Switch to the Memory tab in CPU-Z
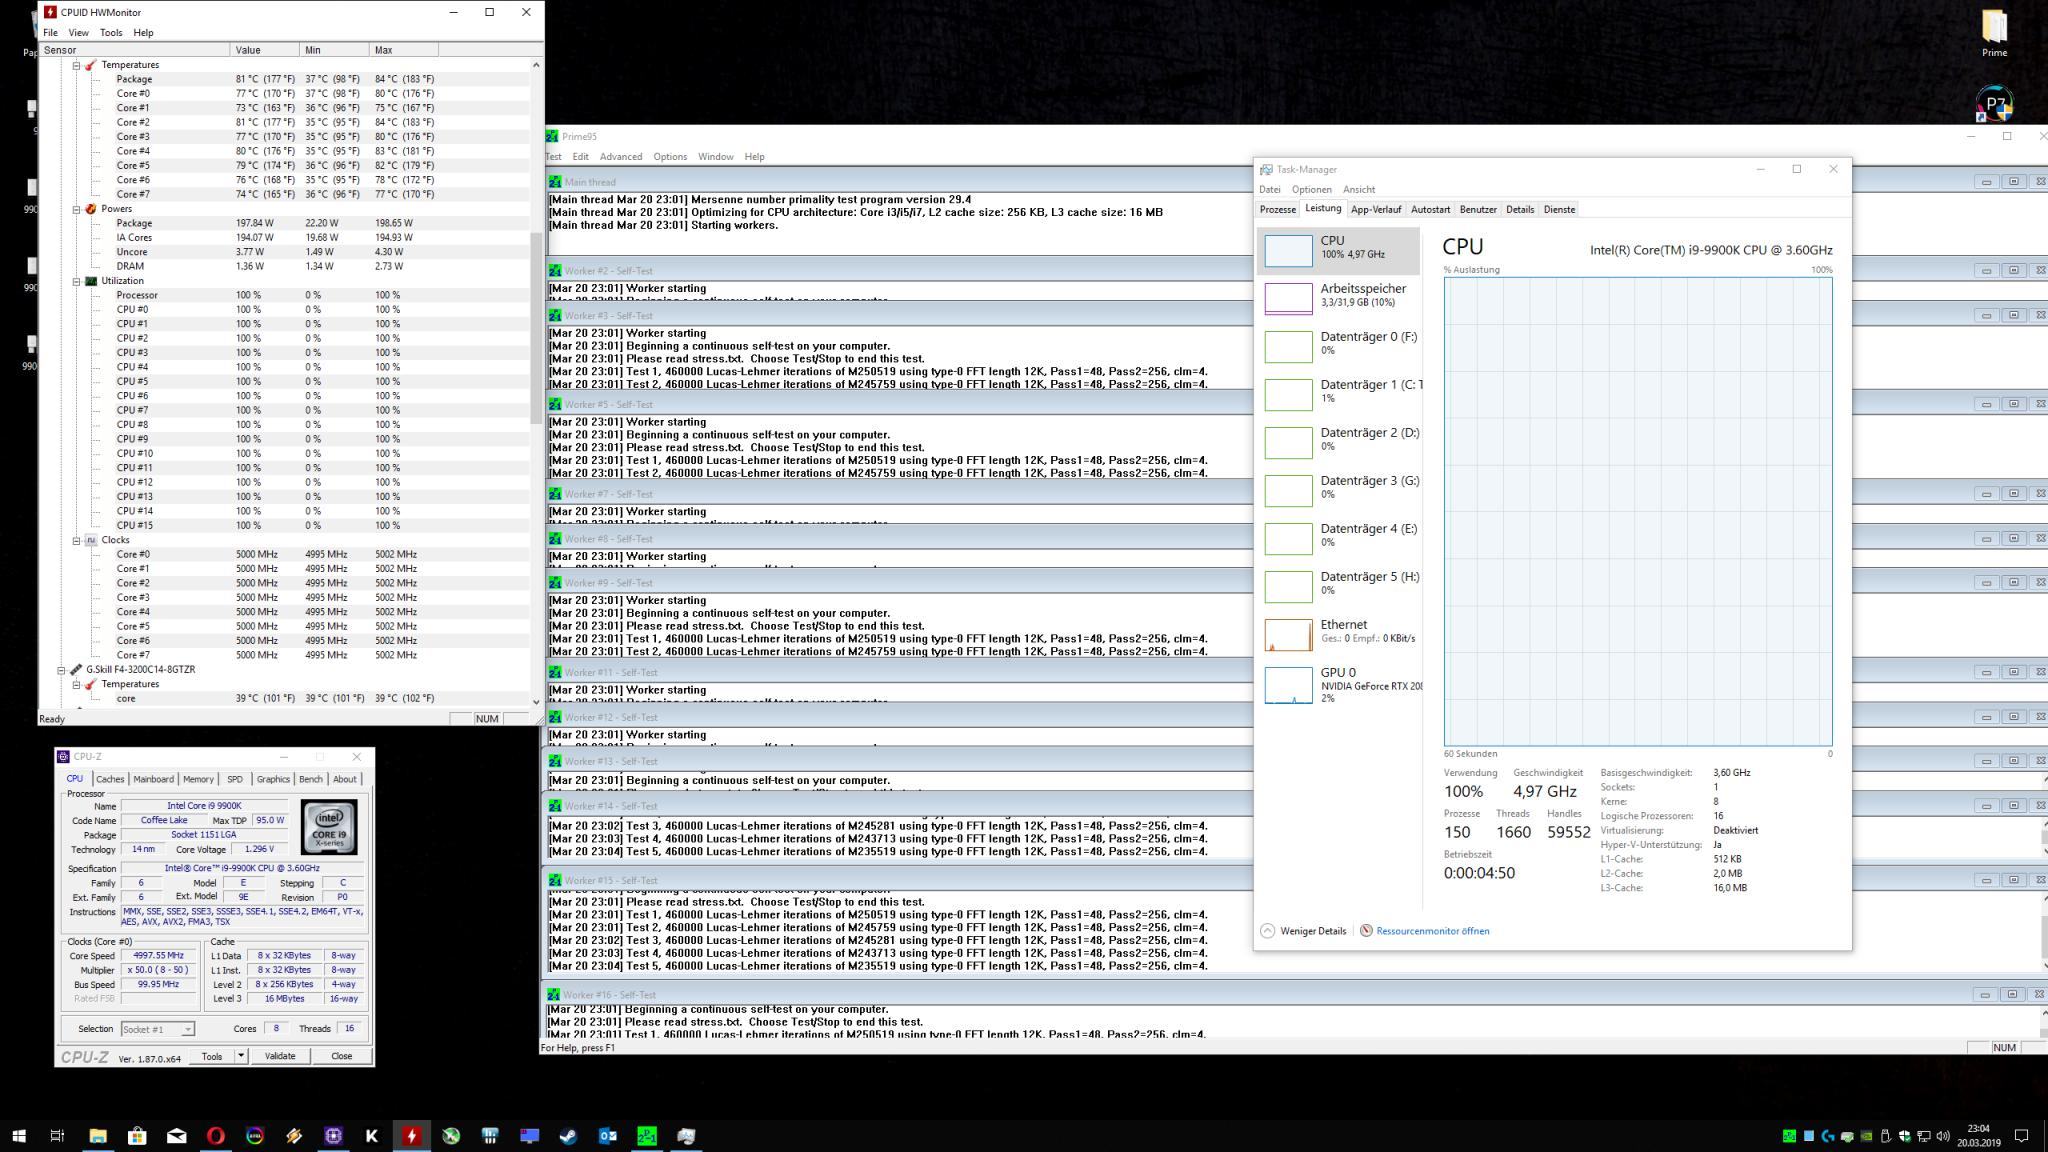 (198, 779)
